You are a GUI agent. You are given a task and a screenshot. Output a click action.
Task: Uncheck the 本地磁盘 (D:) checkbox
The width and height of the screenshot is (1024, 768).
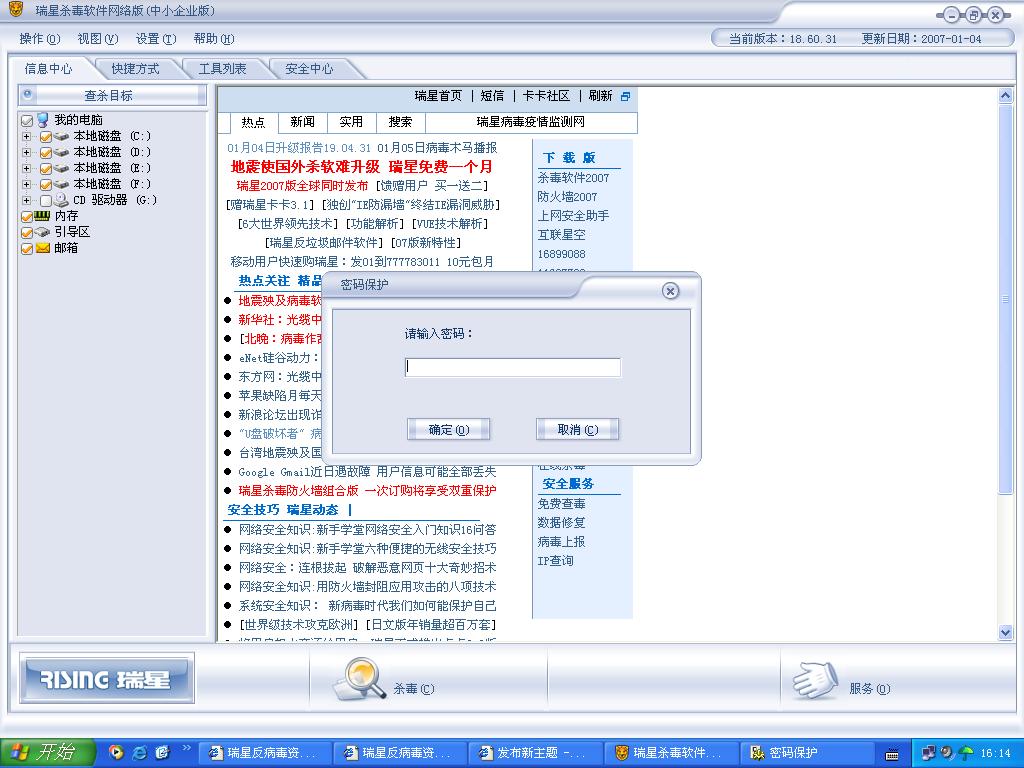[46, 153]
